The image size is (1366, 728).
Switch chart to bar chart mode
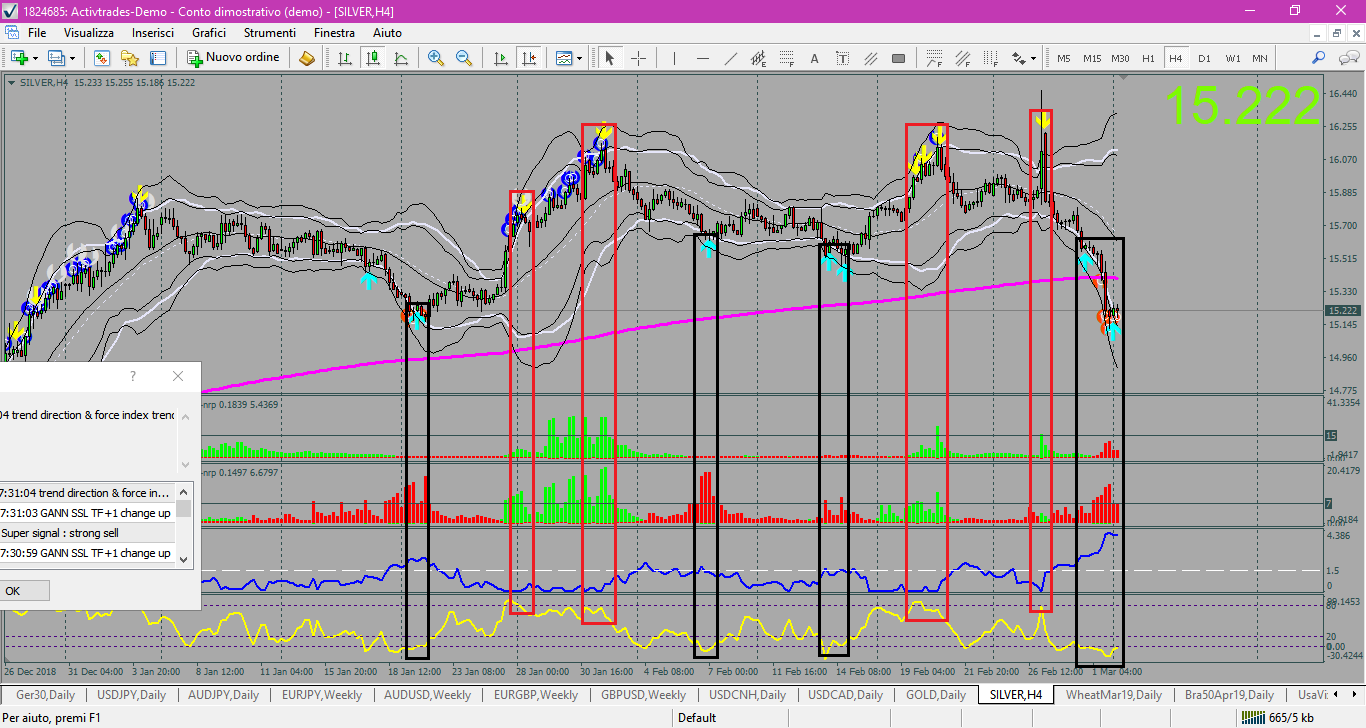click(345, 58)
